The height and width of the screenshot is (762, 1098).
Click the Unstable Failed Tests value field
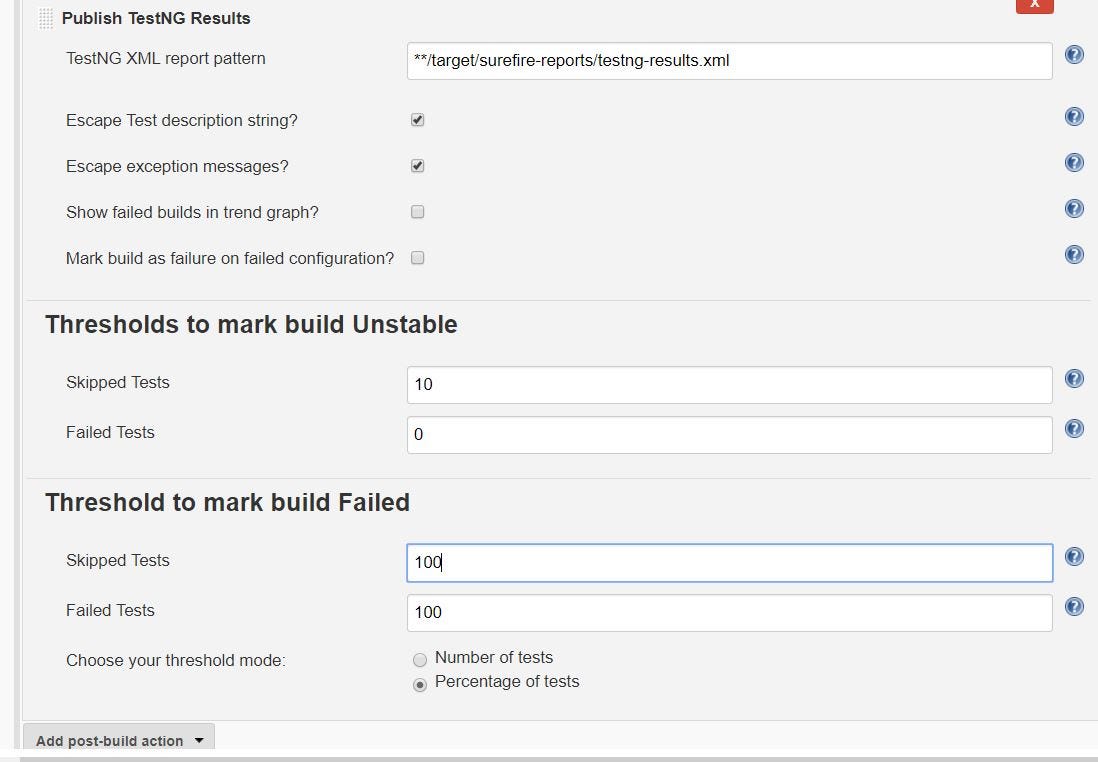[x=729, y=435]
